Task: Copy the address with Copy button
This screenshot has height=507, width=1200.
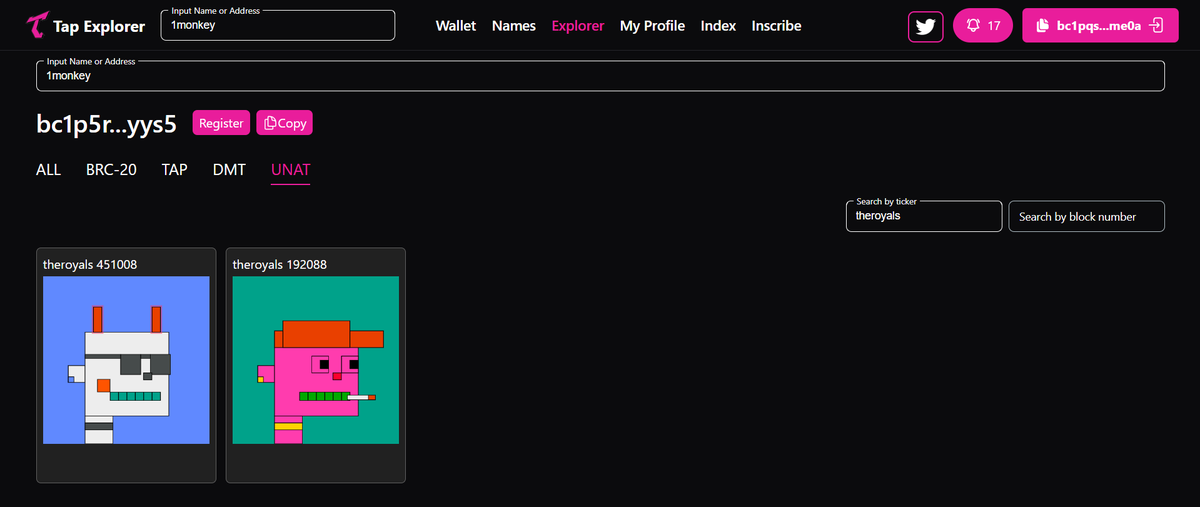Action: tap(285, 123)
